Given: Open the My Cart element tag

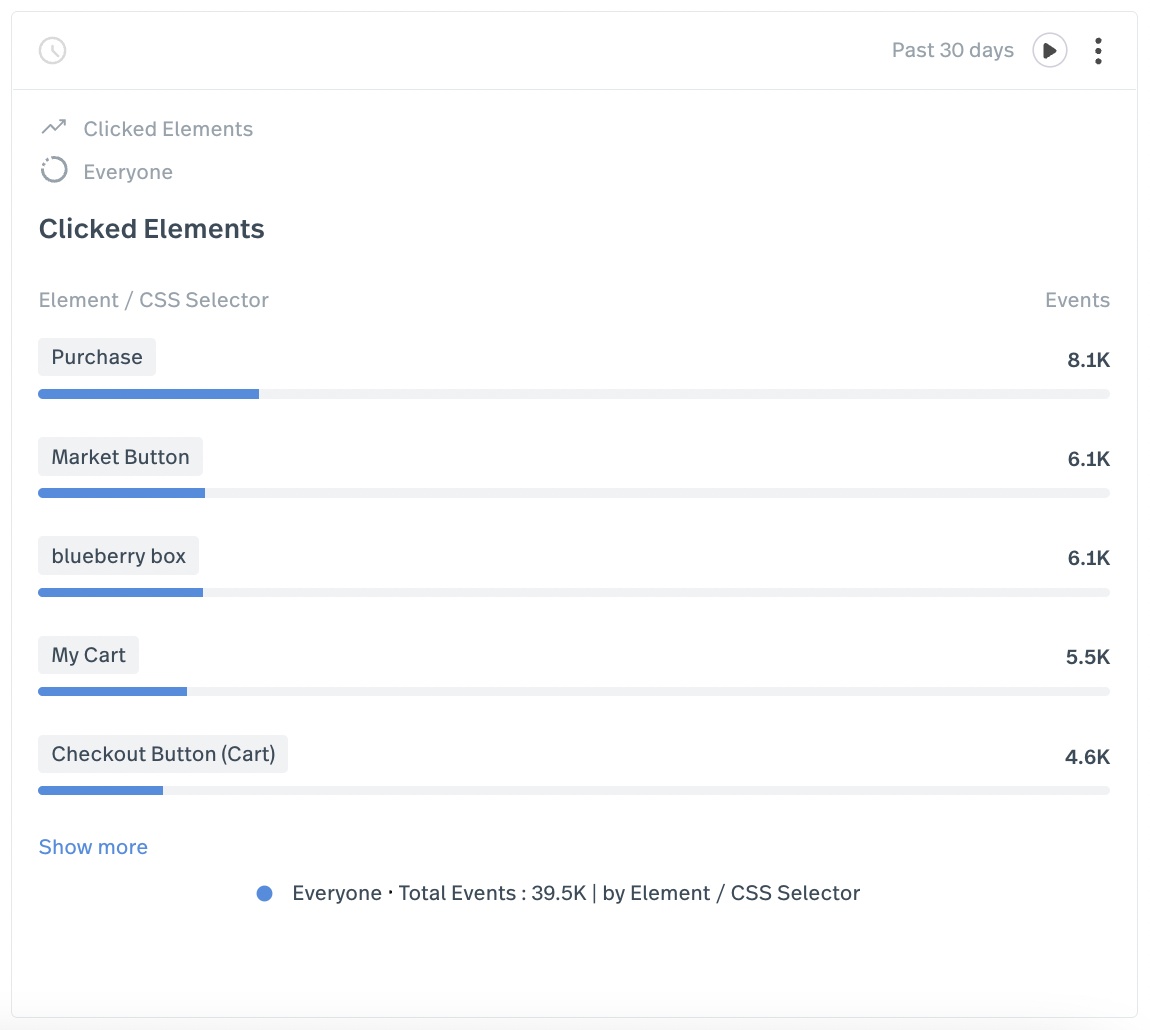Looking at the screenshot, I should (88, 655).
